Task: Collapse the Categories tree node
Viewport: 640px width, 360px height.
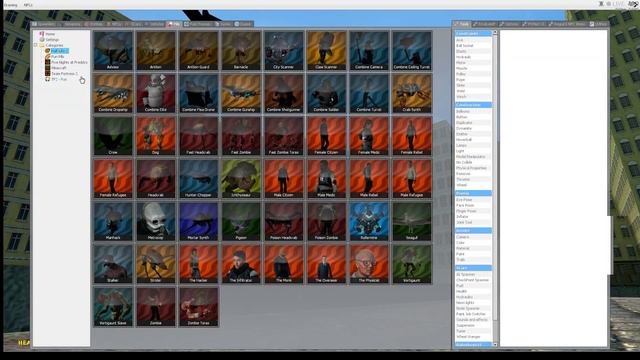Action: click(36, 45)
